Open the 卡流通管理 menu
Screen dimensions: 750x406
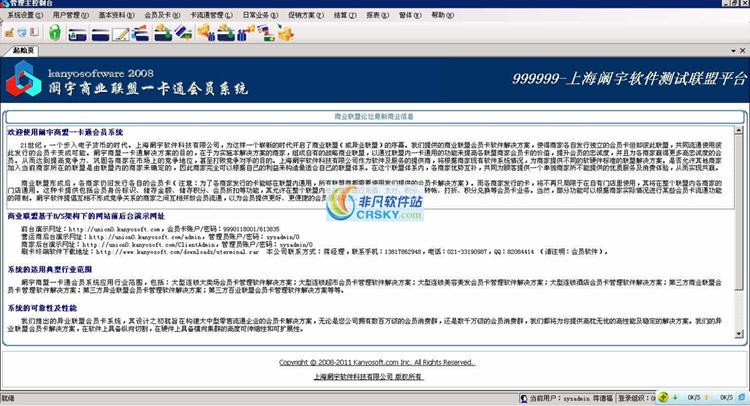pos(211,15)
